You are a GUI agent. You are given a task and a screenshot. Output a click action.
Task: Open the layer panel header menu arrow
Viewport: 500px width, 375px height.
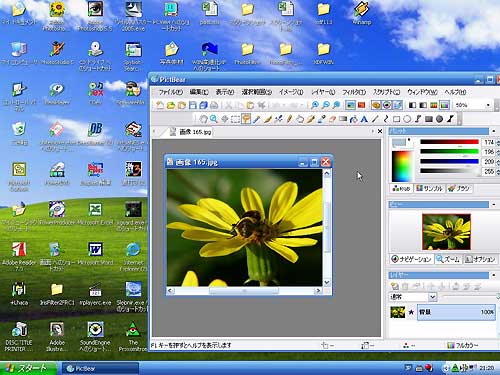coord(494,275)
